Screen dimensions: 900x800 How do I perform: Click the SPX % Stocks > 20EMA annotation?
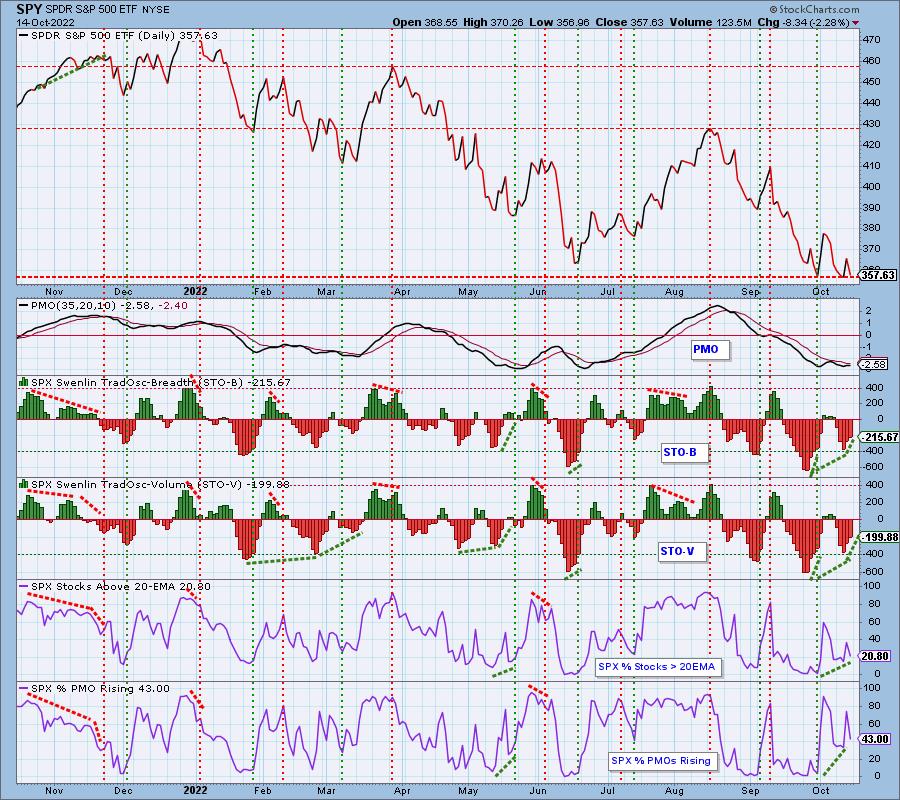click(657, 667)
